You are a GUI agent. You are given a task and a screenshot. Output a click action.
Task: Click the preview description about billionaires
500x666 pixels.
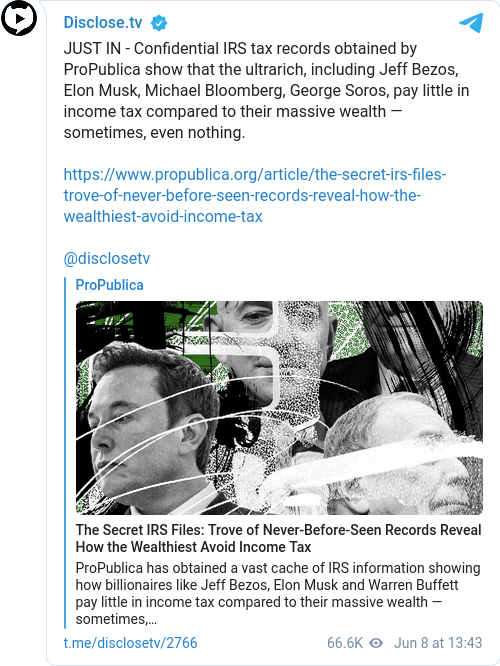pyautogui.click(x=278, y=593)
